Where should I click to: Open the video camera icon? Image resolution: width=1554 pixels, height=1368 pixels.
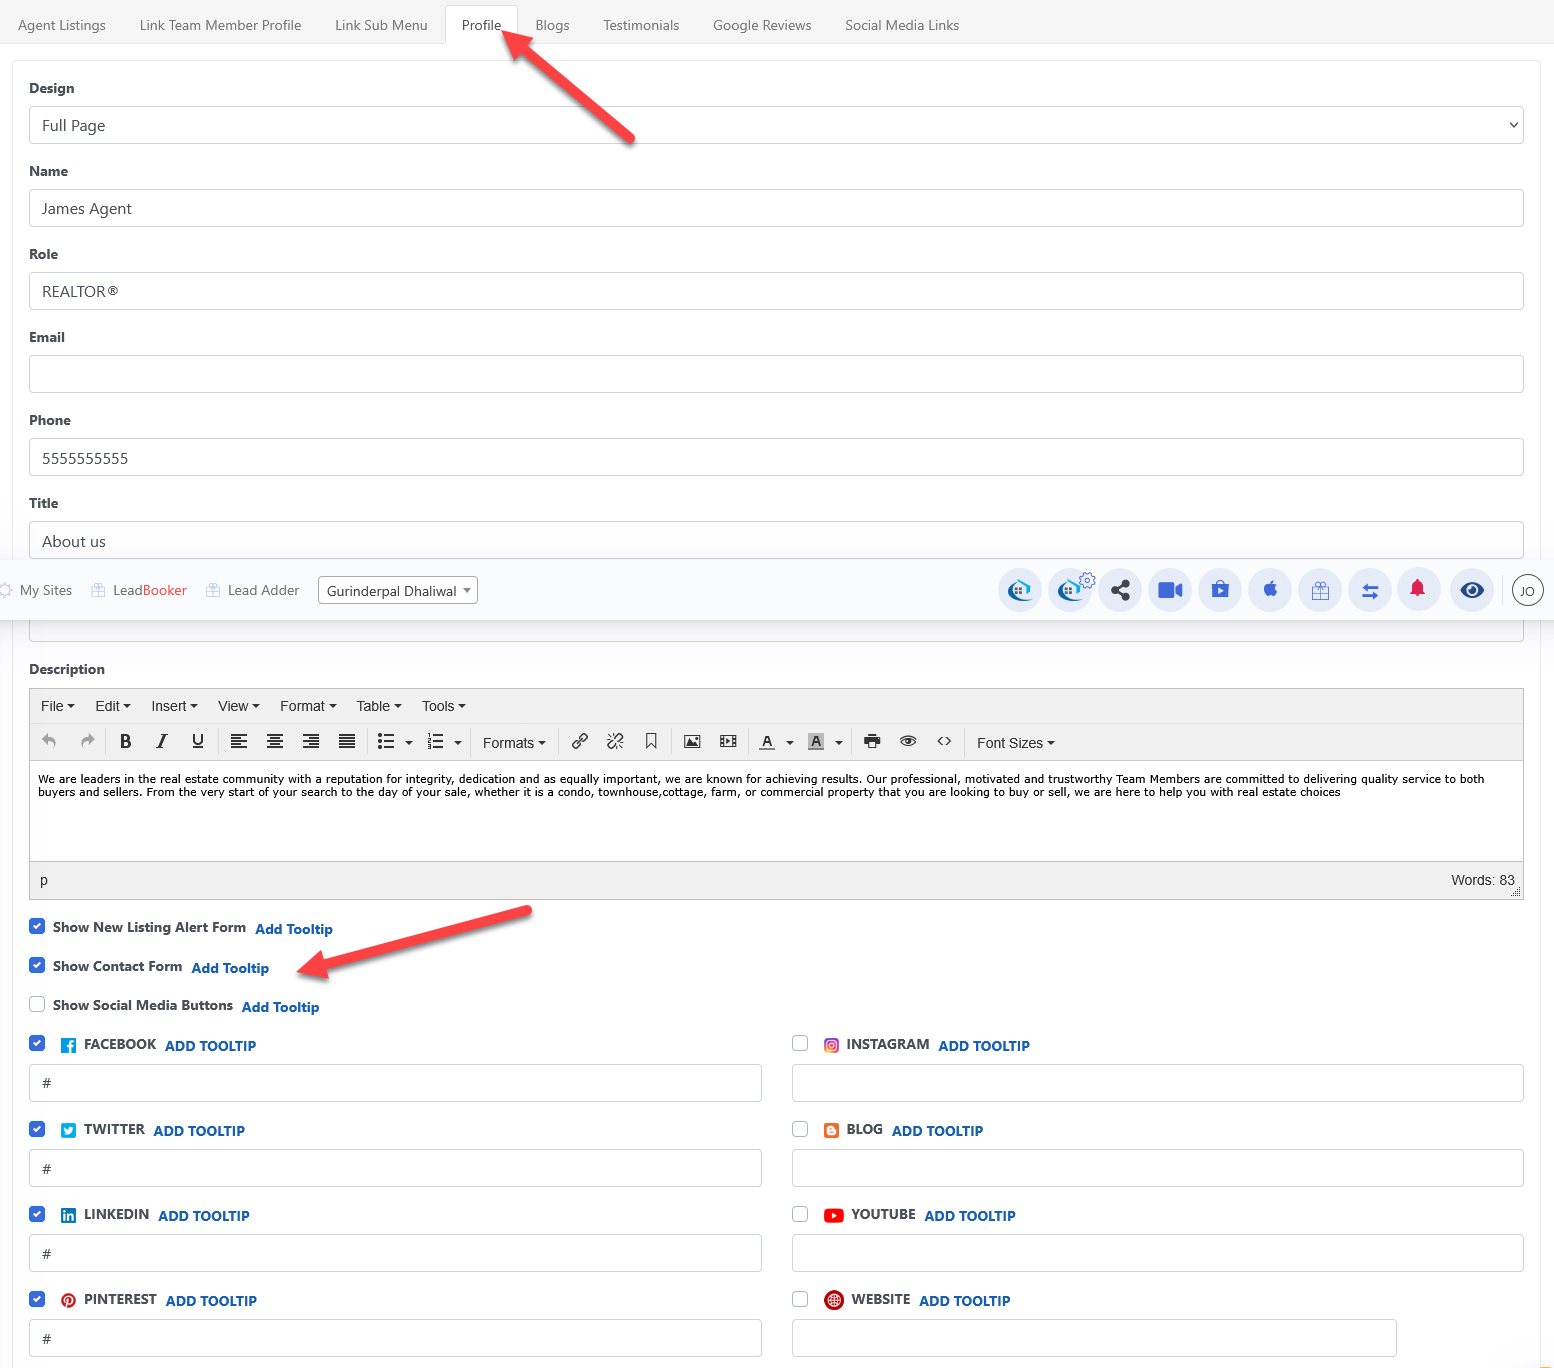tap(1170, 591)
